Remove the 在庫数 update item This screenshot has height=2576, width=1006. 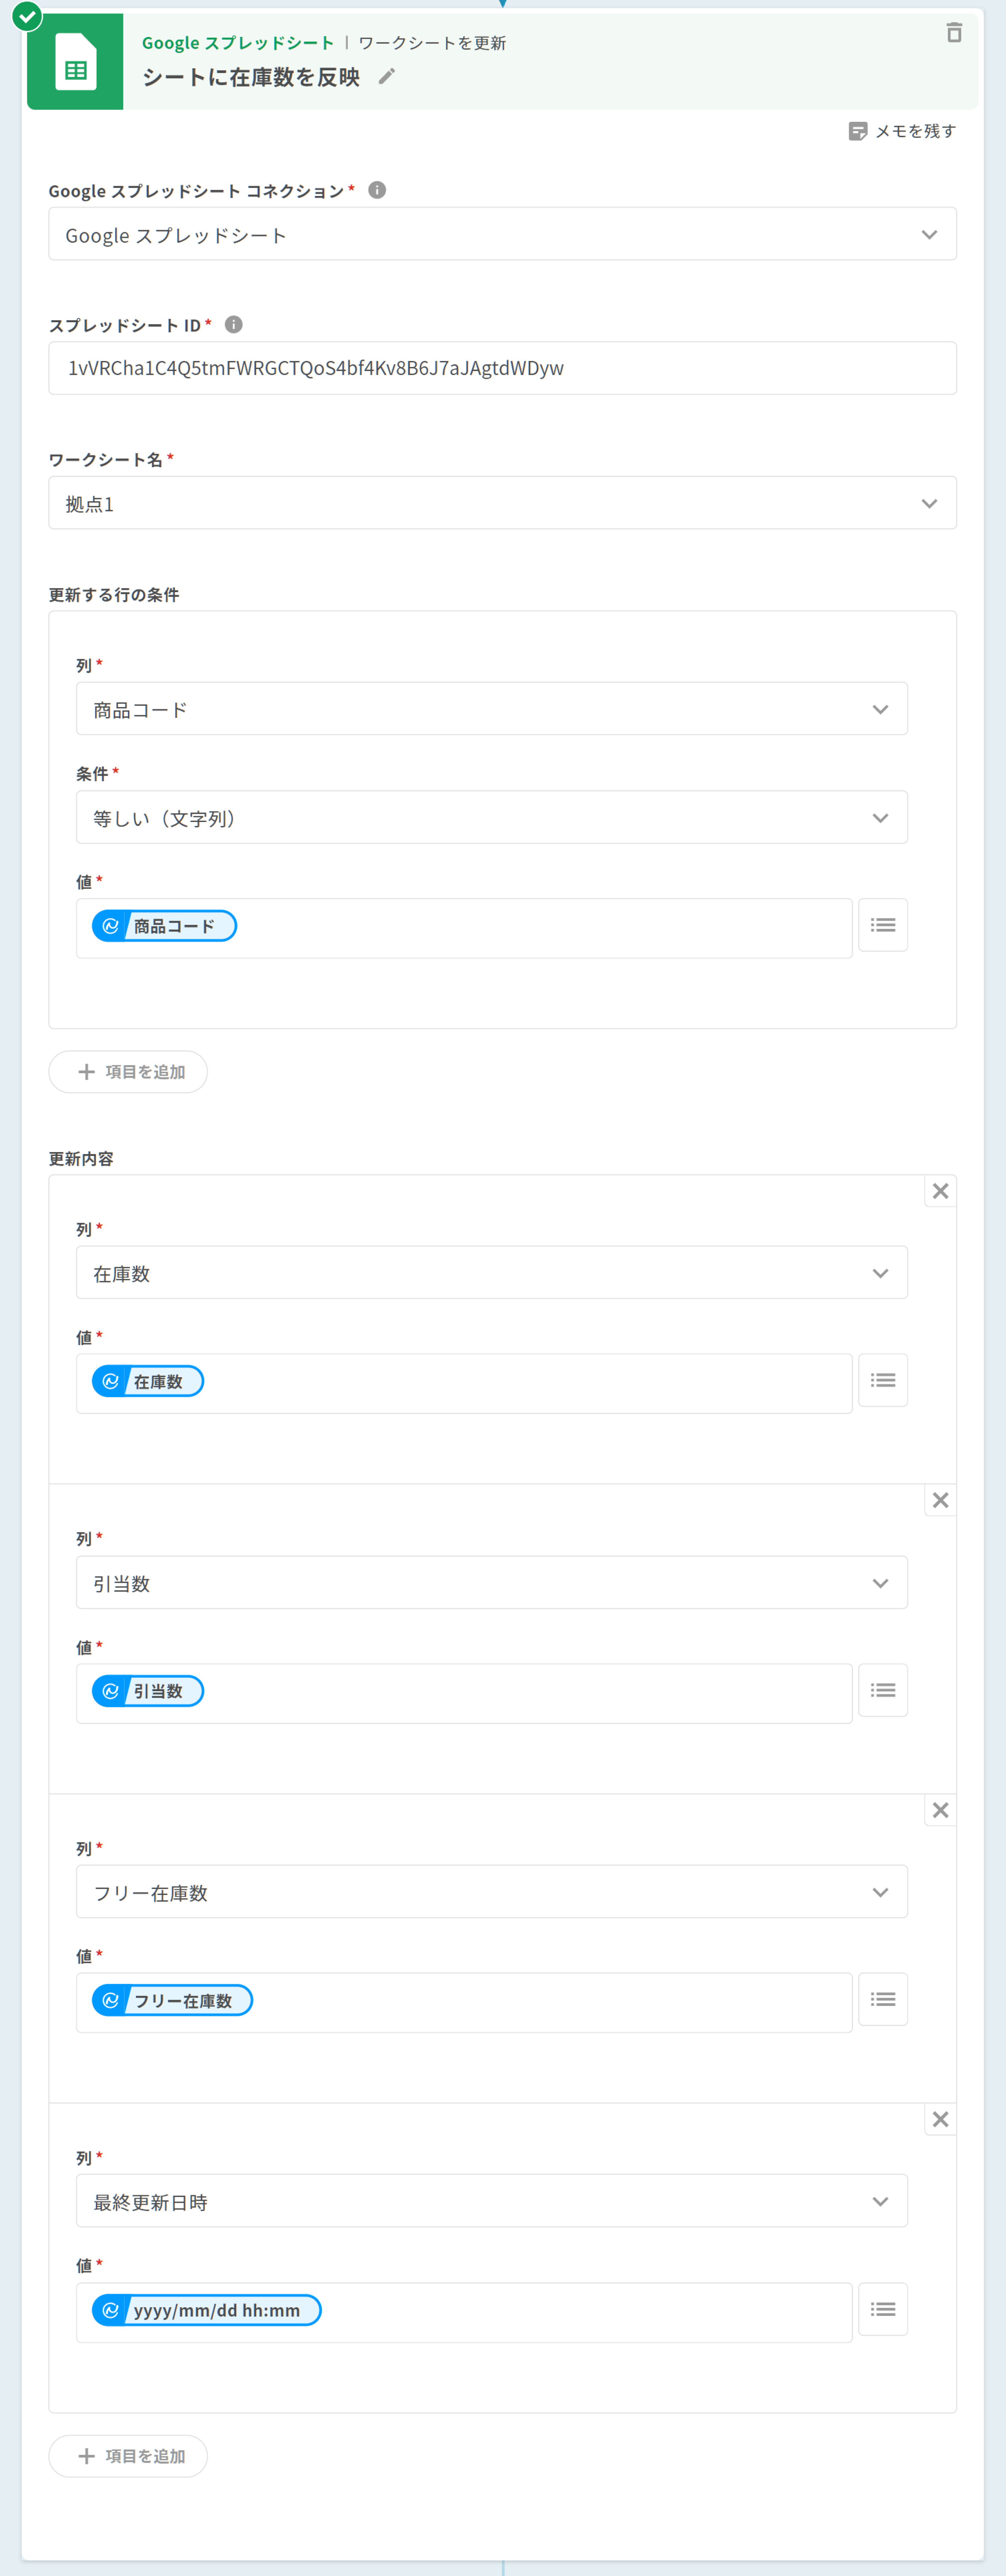[940, 1191]
